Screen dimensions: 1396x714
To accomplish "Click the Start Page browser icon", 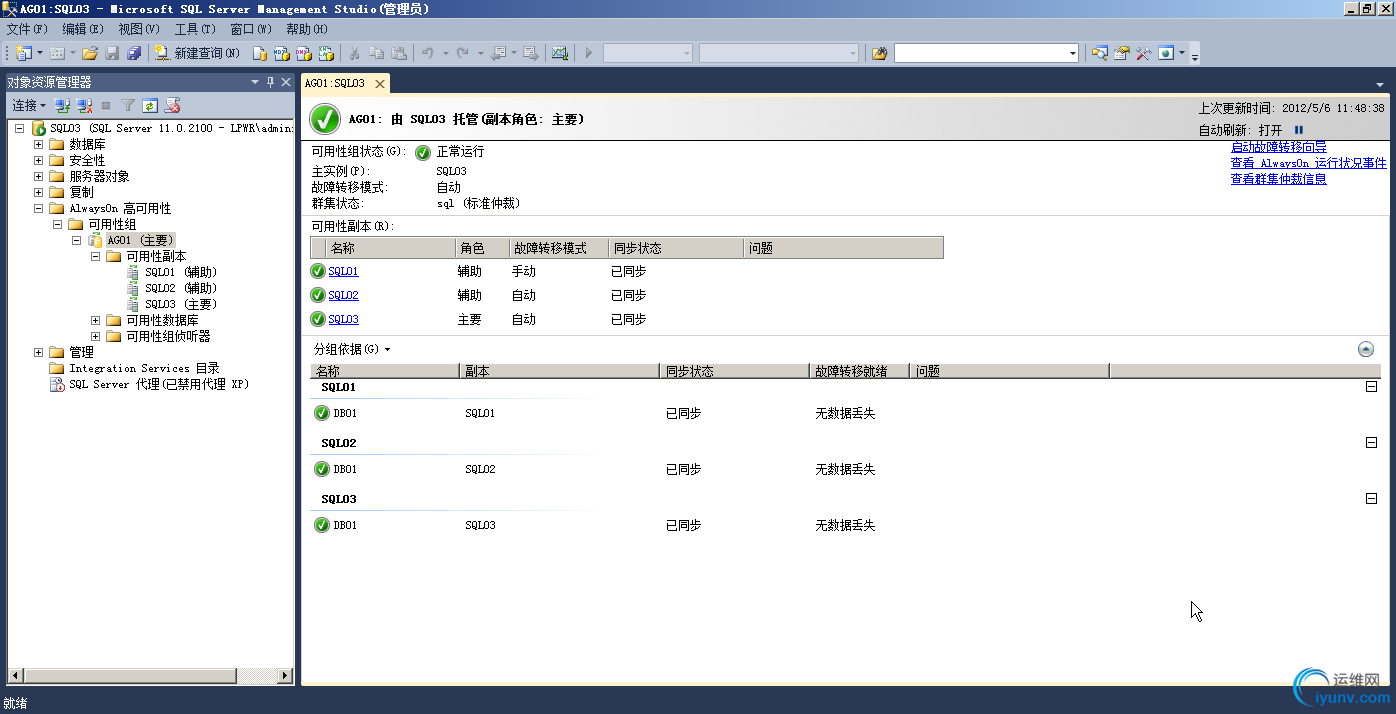I will pos(1166,53).
